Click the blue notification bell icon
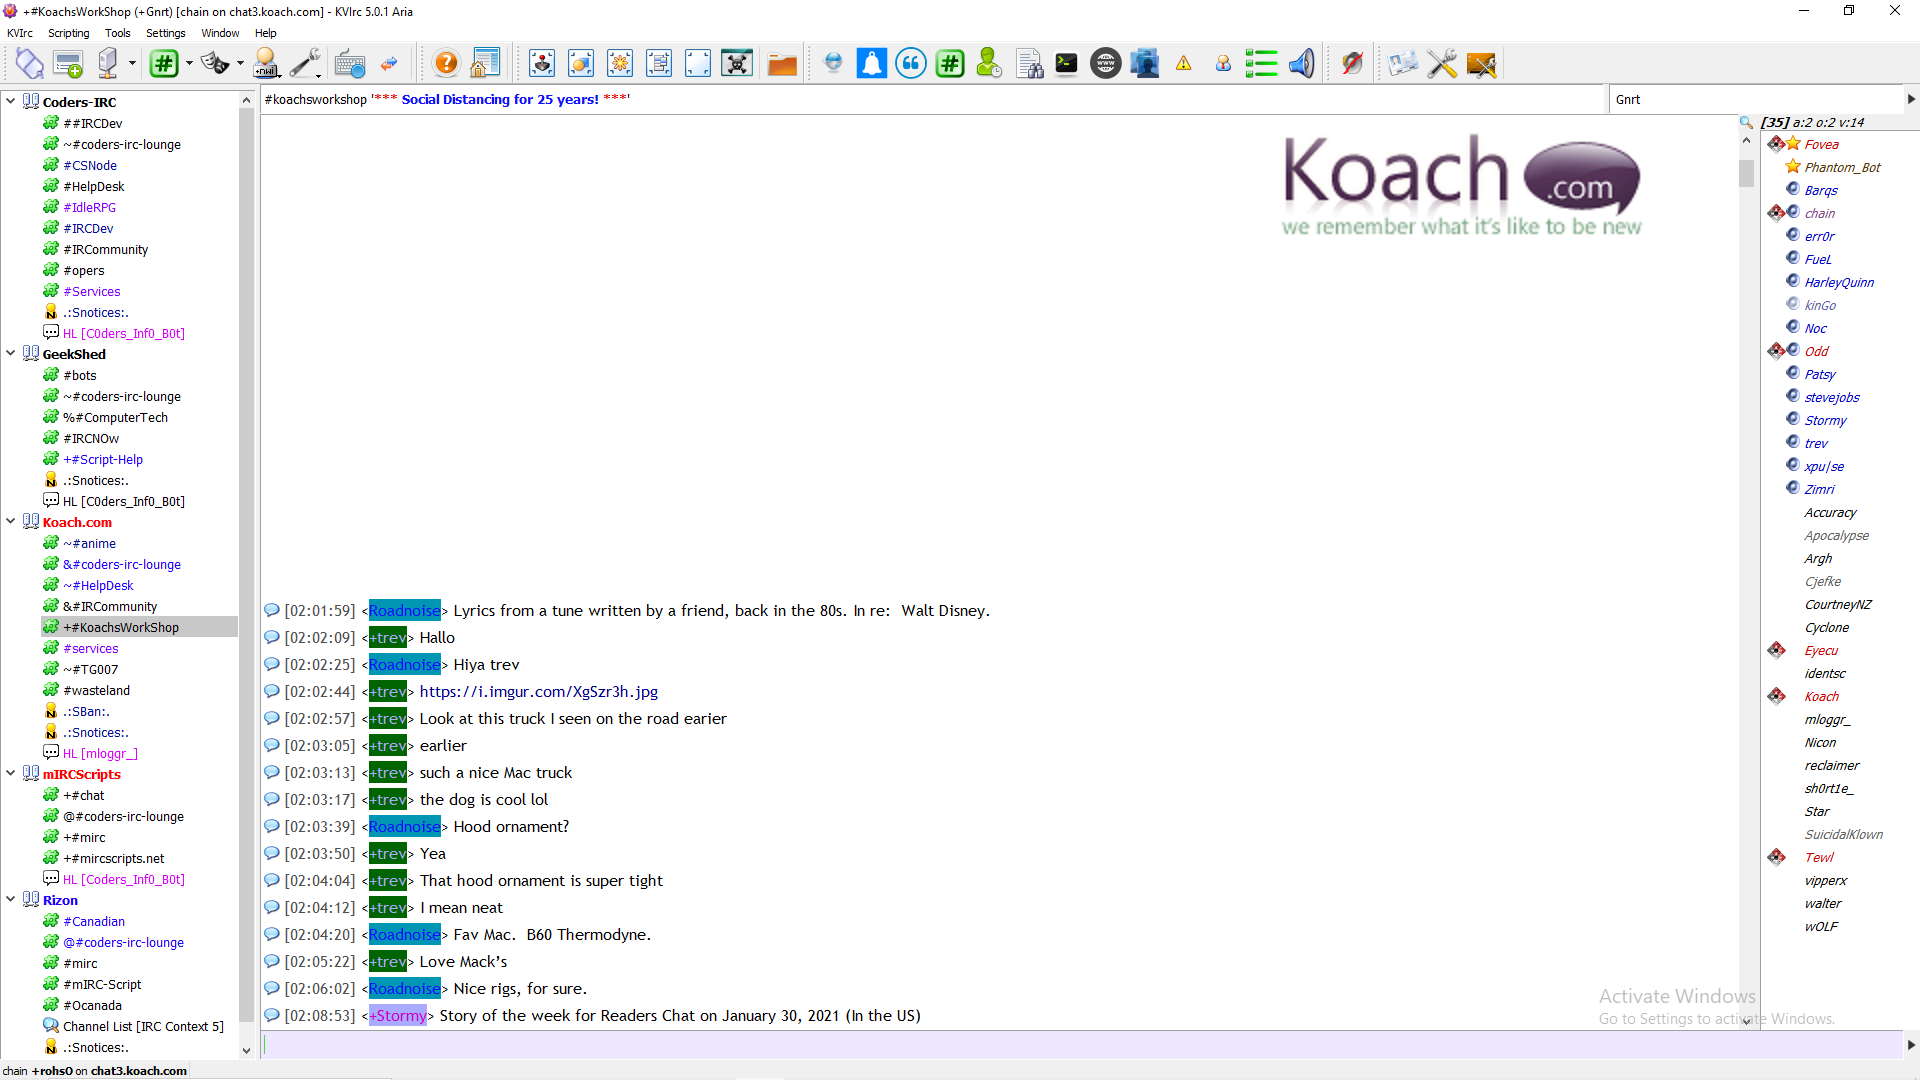This screenshot has height=1080, width=1920. click(x=871, y=64)
